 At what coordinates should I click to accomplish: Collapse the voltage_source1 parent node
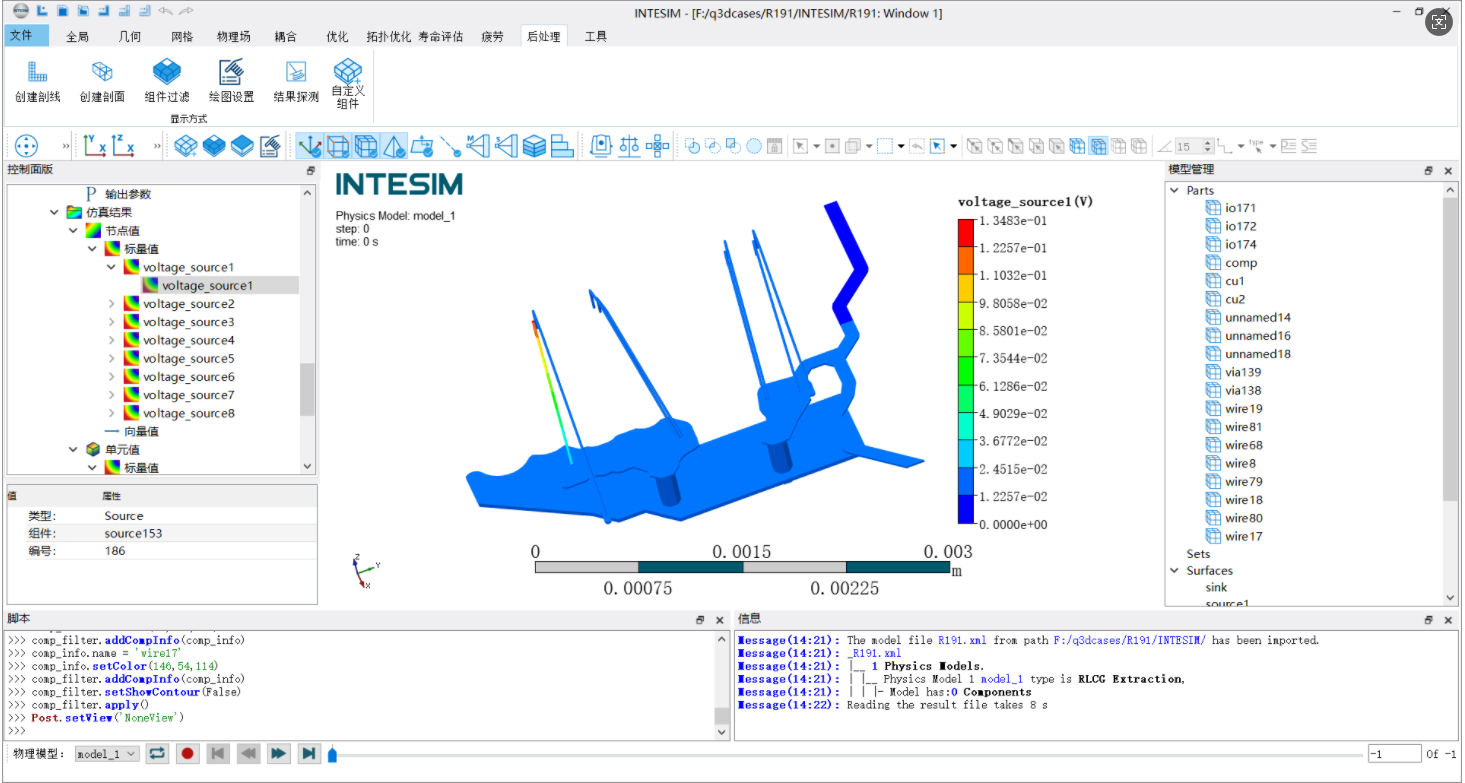(111, 267)
